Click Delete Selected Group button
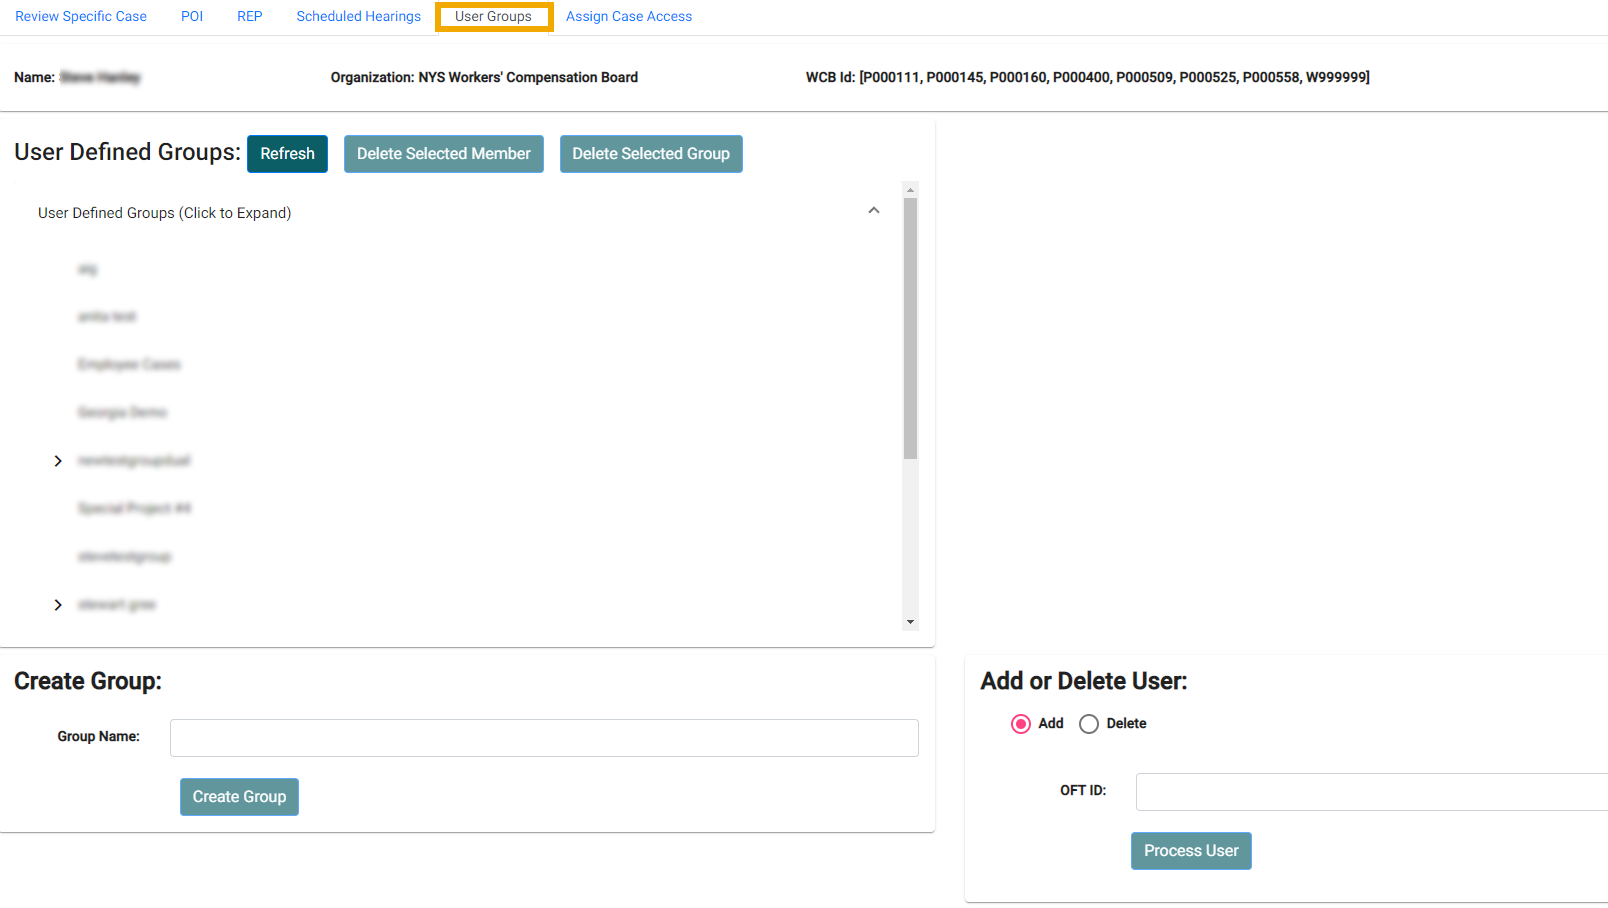This screenshot has height=908, width=1608. (x=651, y=154)
